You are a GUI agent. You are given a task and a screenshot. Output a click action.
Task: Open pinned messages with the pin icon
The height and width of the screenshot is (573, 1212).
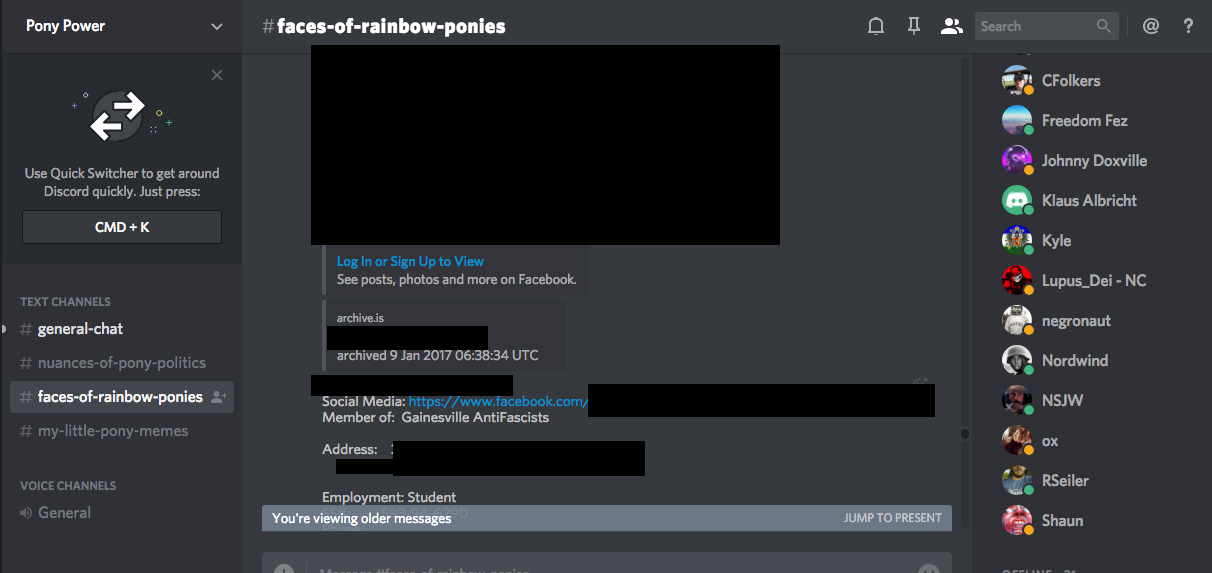(x=913, y=27)
